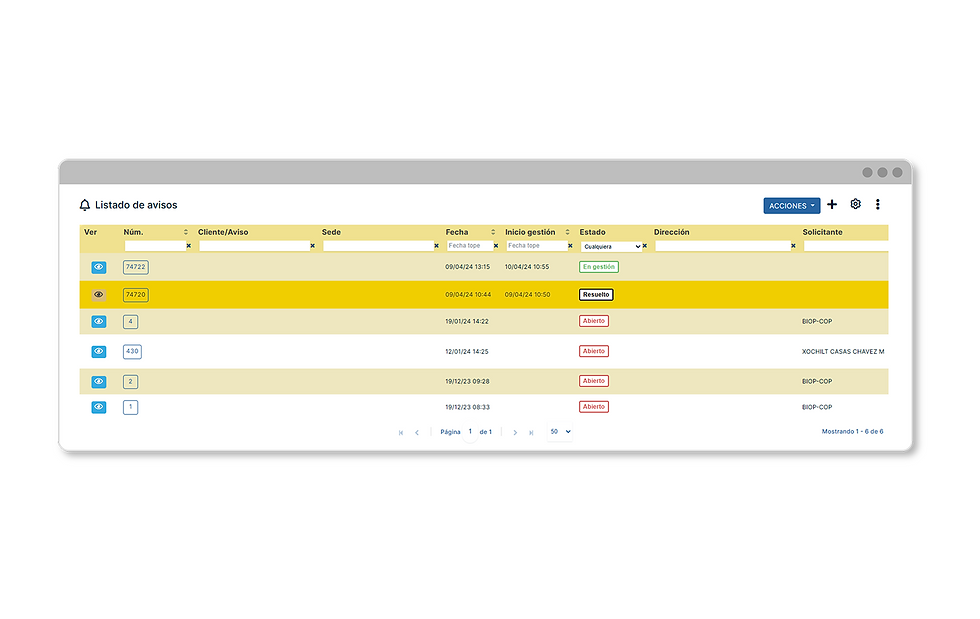Toggle the eye icon for aviso 430

point(98,351)
